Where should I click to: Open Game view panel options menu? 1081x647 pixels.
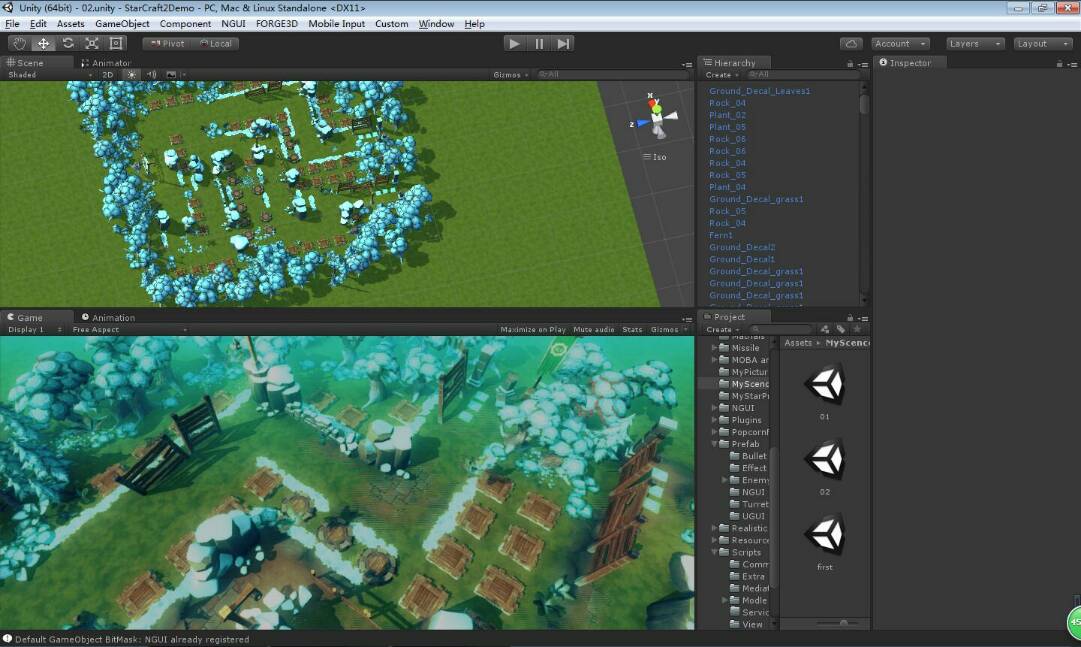tap(687, 319)
